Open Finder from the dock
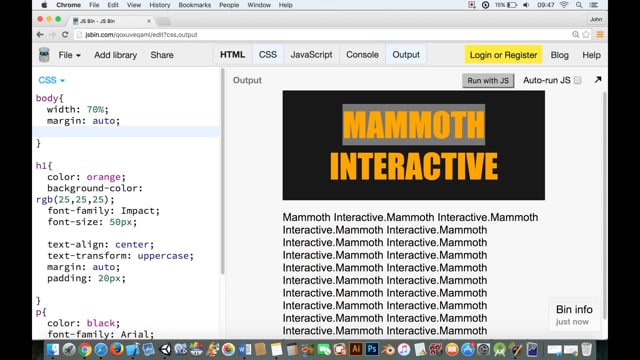 (x=53, y=349)
